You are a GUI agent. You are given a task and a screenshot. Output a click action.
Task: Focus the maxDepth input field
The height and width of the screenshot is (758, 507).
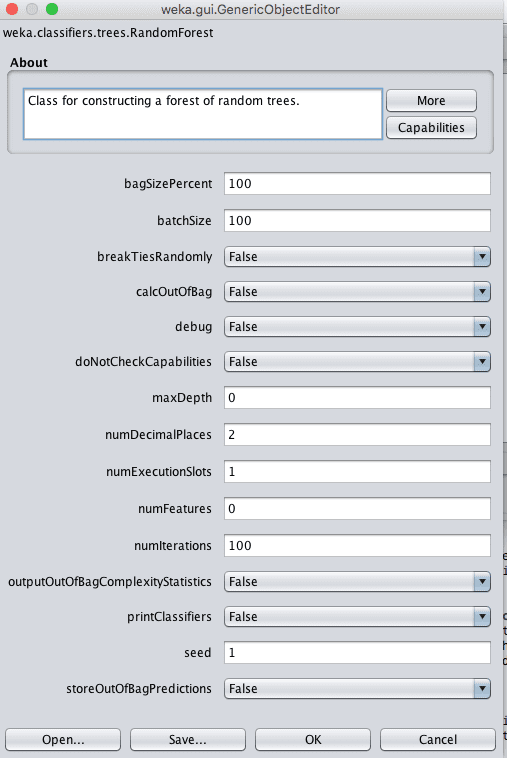coord(357,397)
